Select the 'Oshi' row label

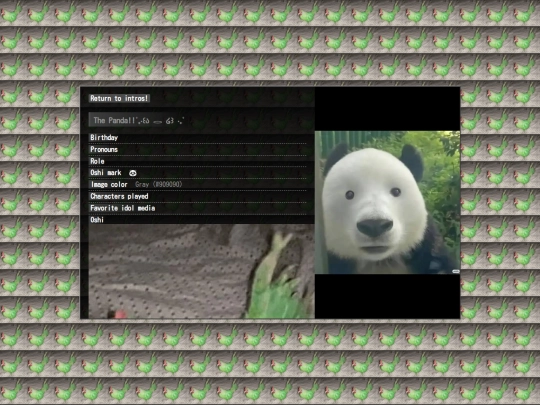coord(97,220)
